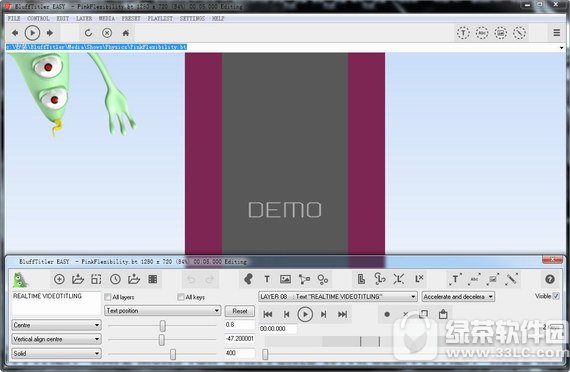Click the wand with corner arrows icon
570x372 pixels.
click(x=511, y=279)
